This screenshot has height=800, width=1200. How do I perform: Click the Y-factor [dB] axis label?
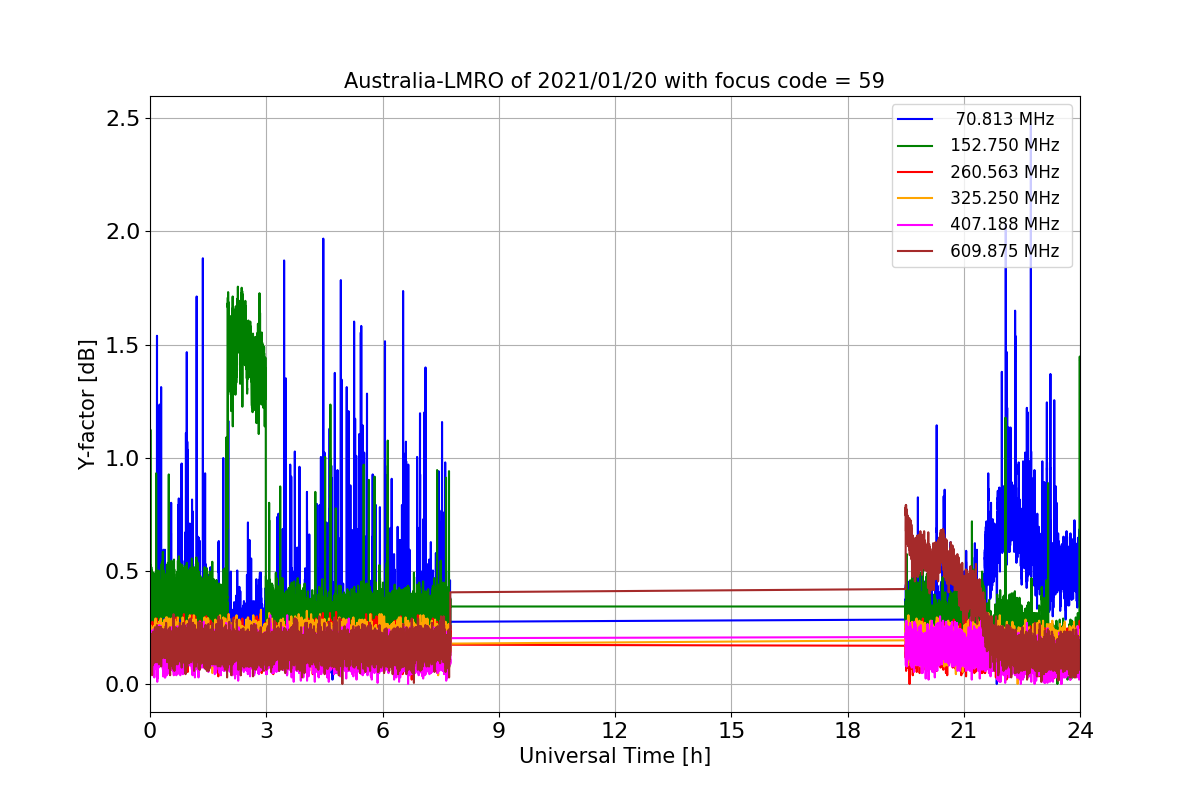pyautogui.click(x=87, y=404)
